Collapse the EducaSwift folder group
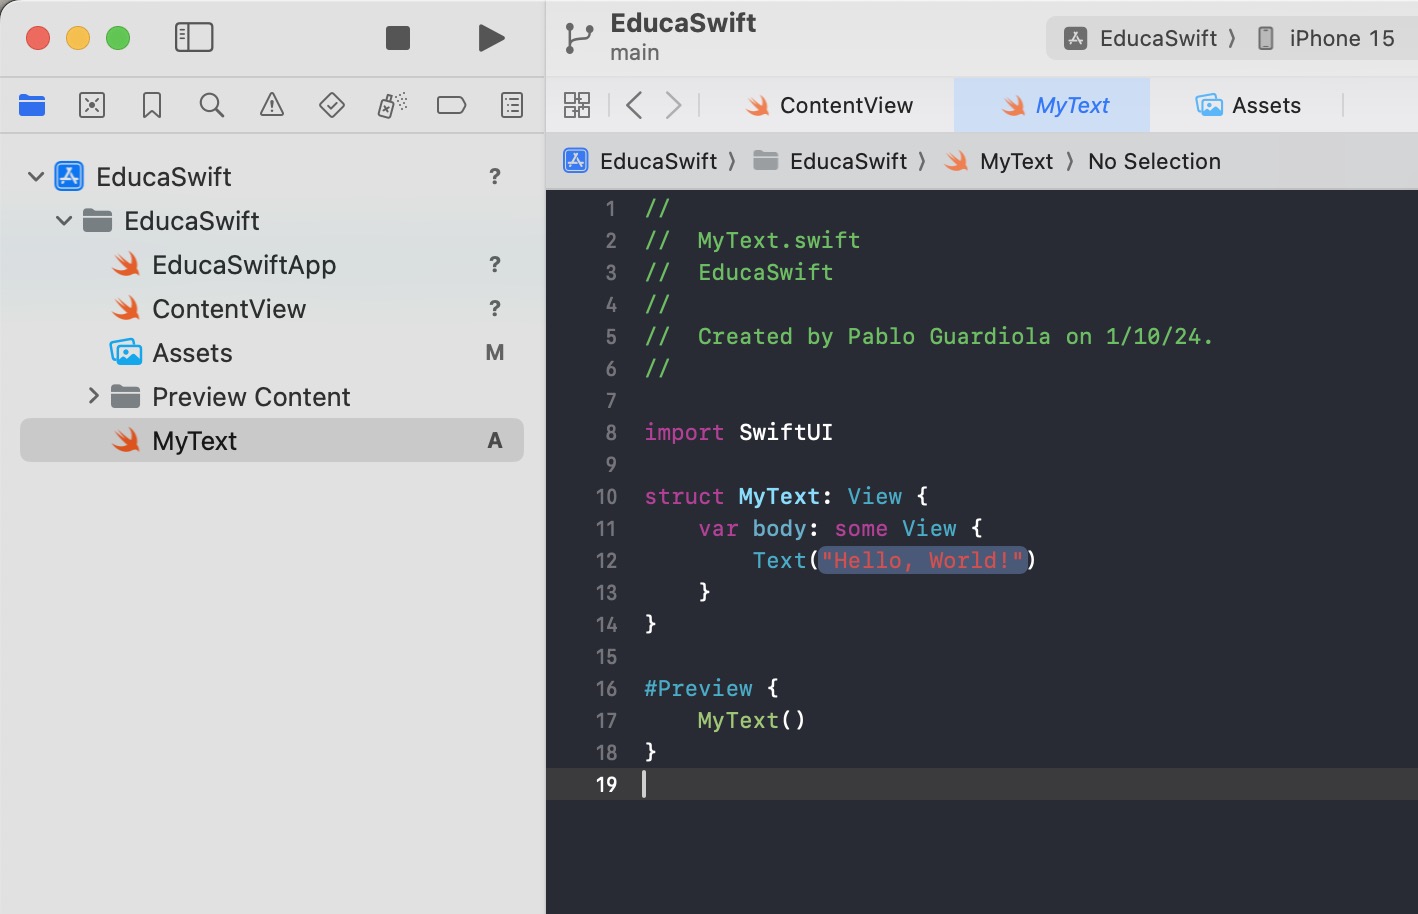 64,221
